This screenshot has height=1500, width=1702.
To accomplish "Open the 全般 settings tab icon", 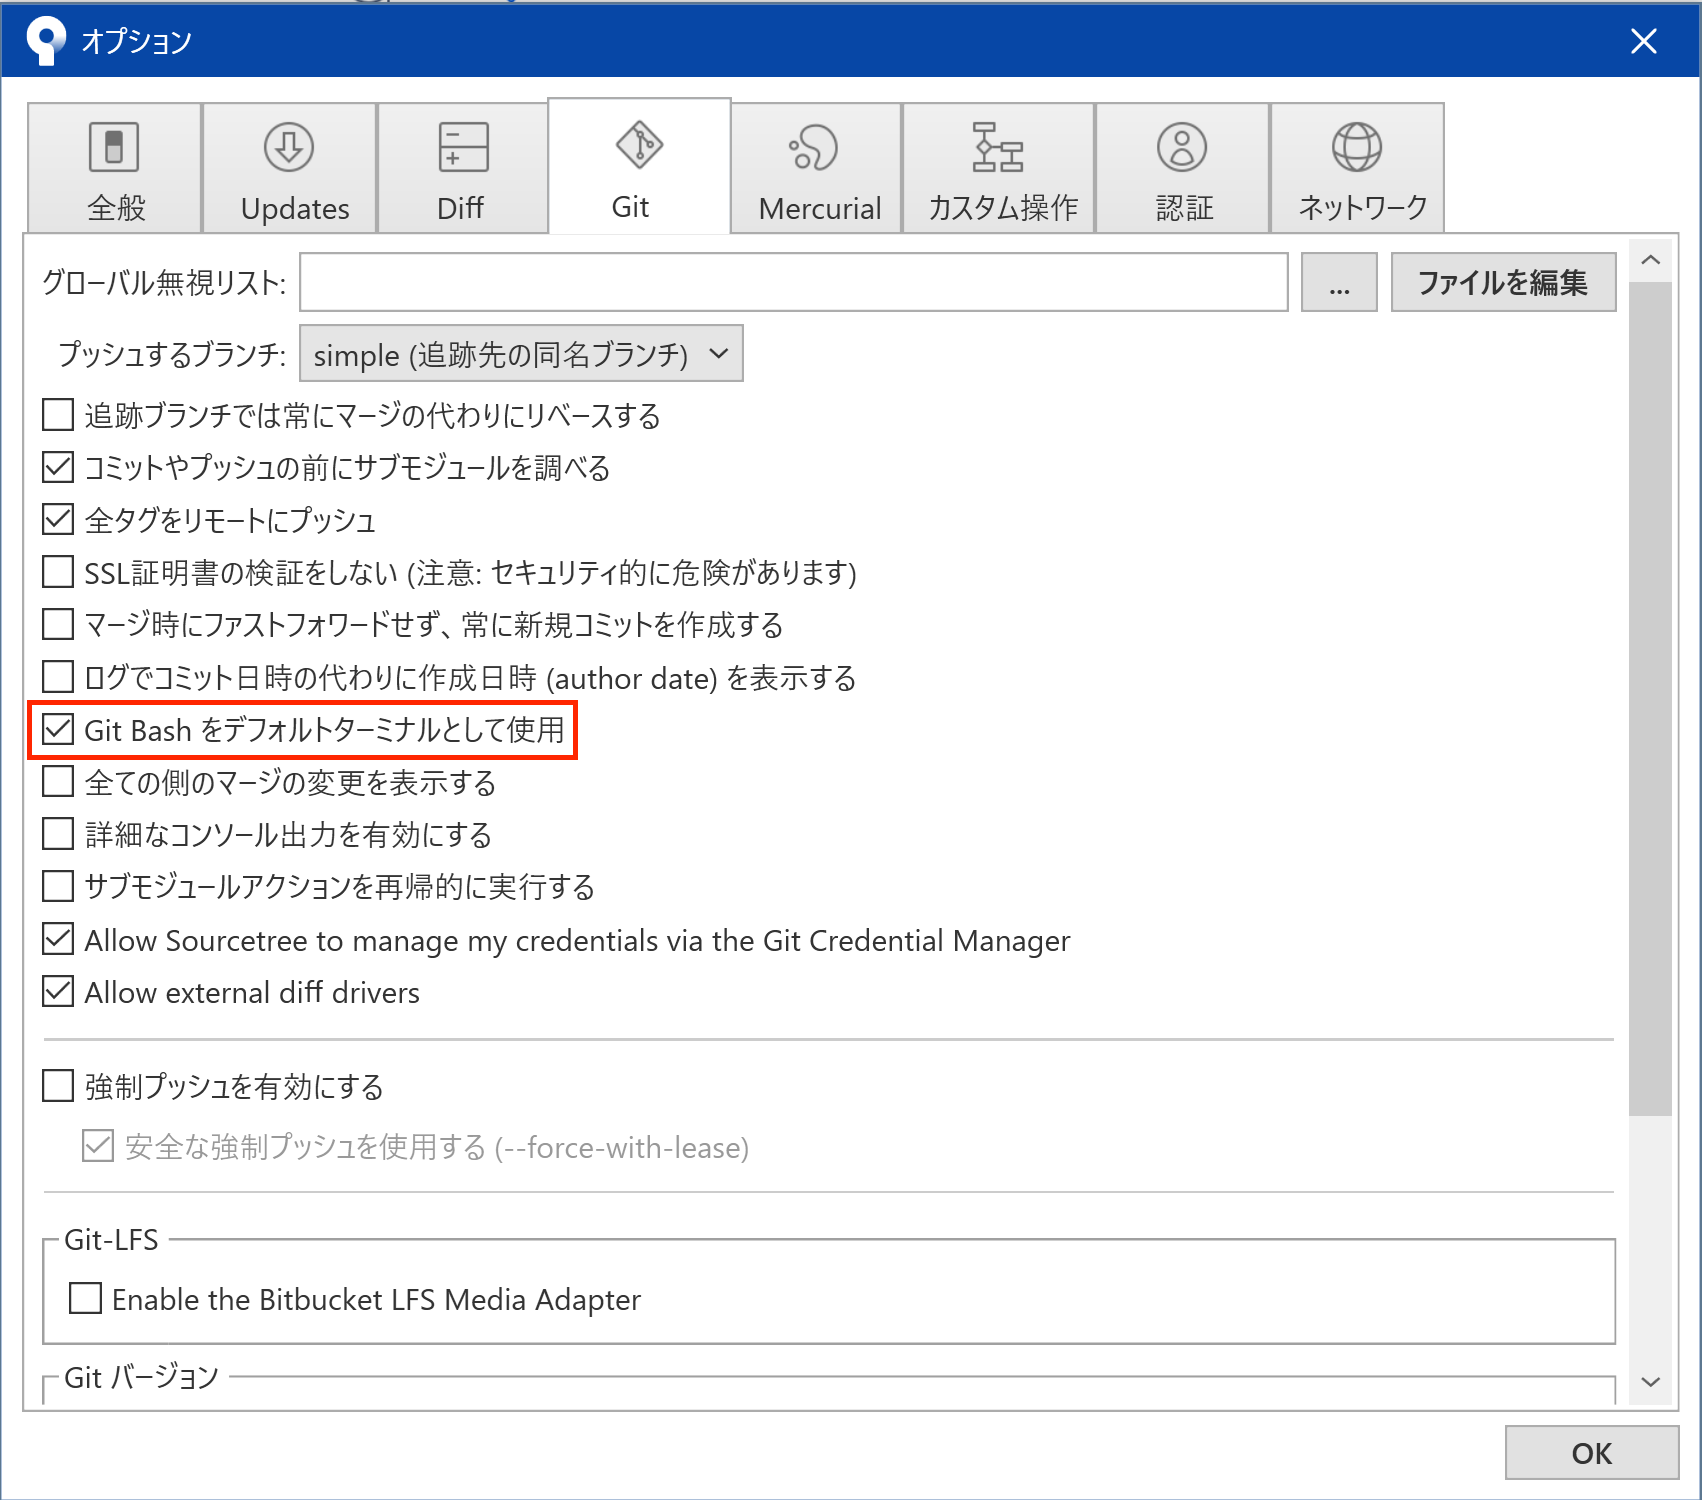I will (x=114, y=147).
